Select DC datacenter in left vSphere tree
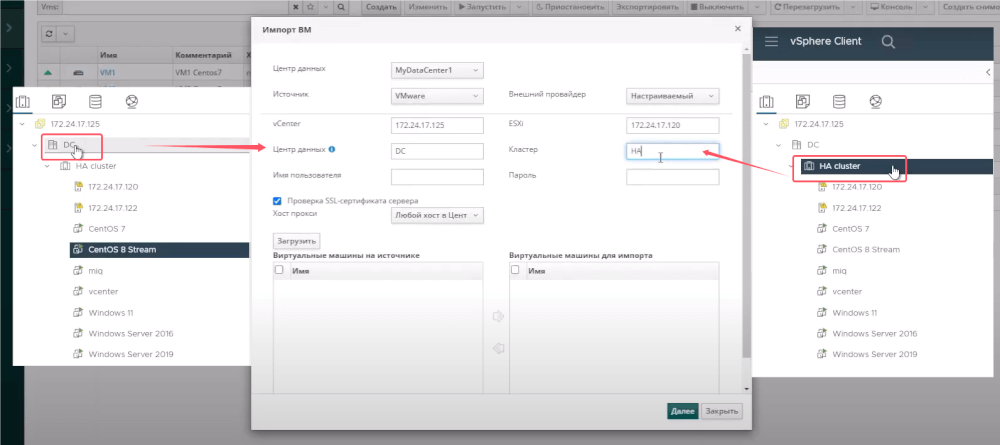Screen dimensions: 1000x445 tap(69, 145)
